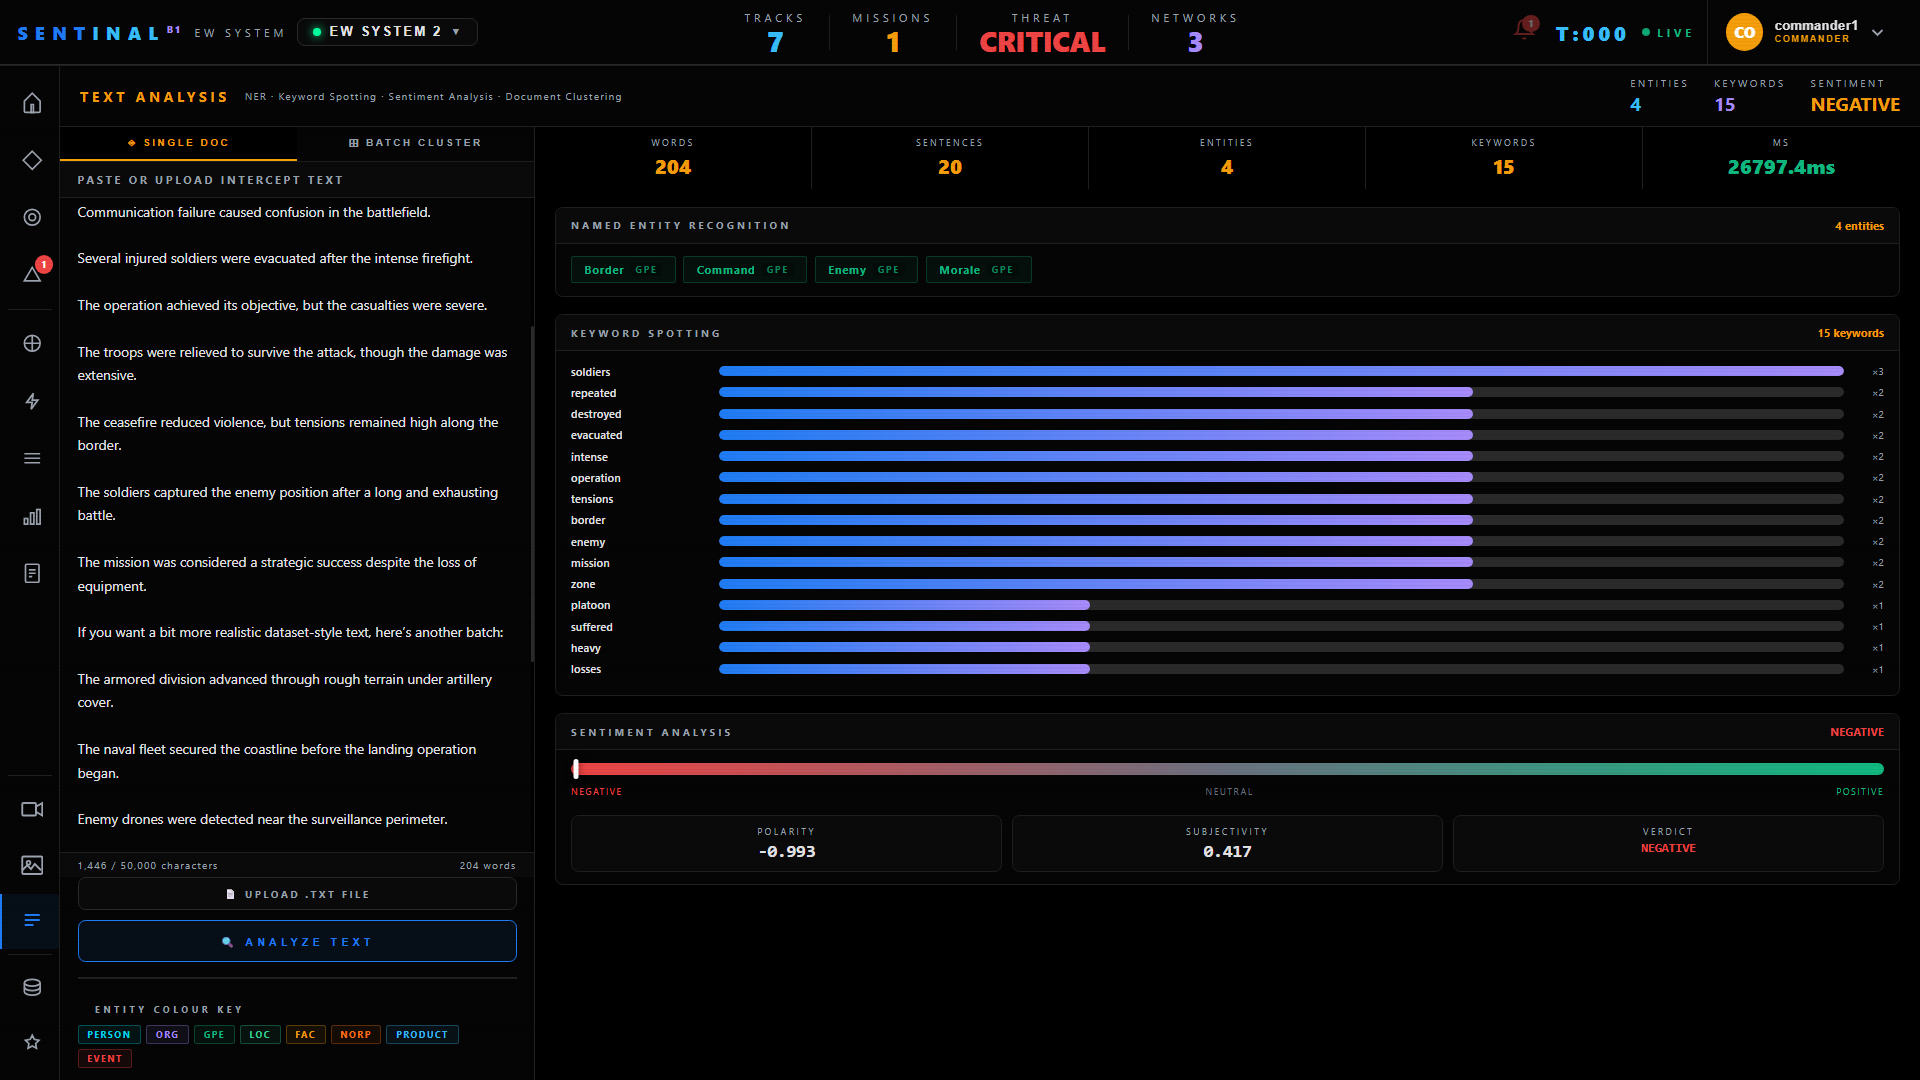This screenshot has height=1080, width=1920.
Task: Click the Enemy GPE entity tag
Action: pos(865,270)
